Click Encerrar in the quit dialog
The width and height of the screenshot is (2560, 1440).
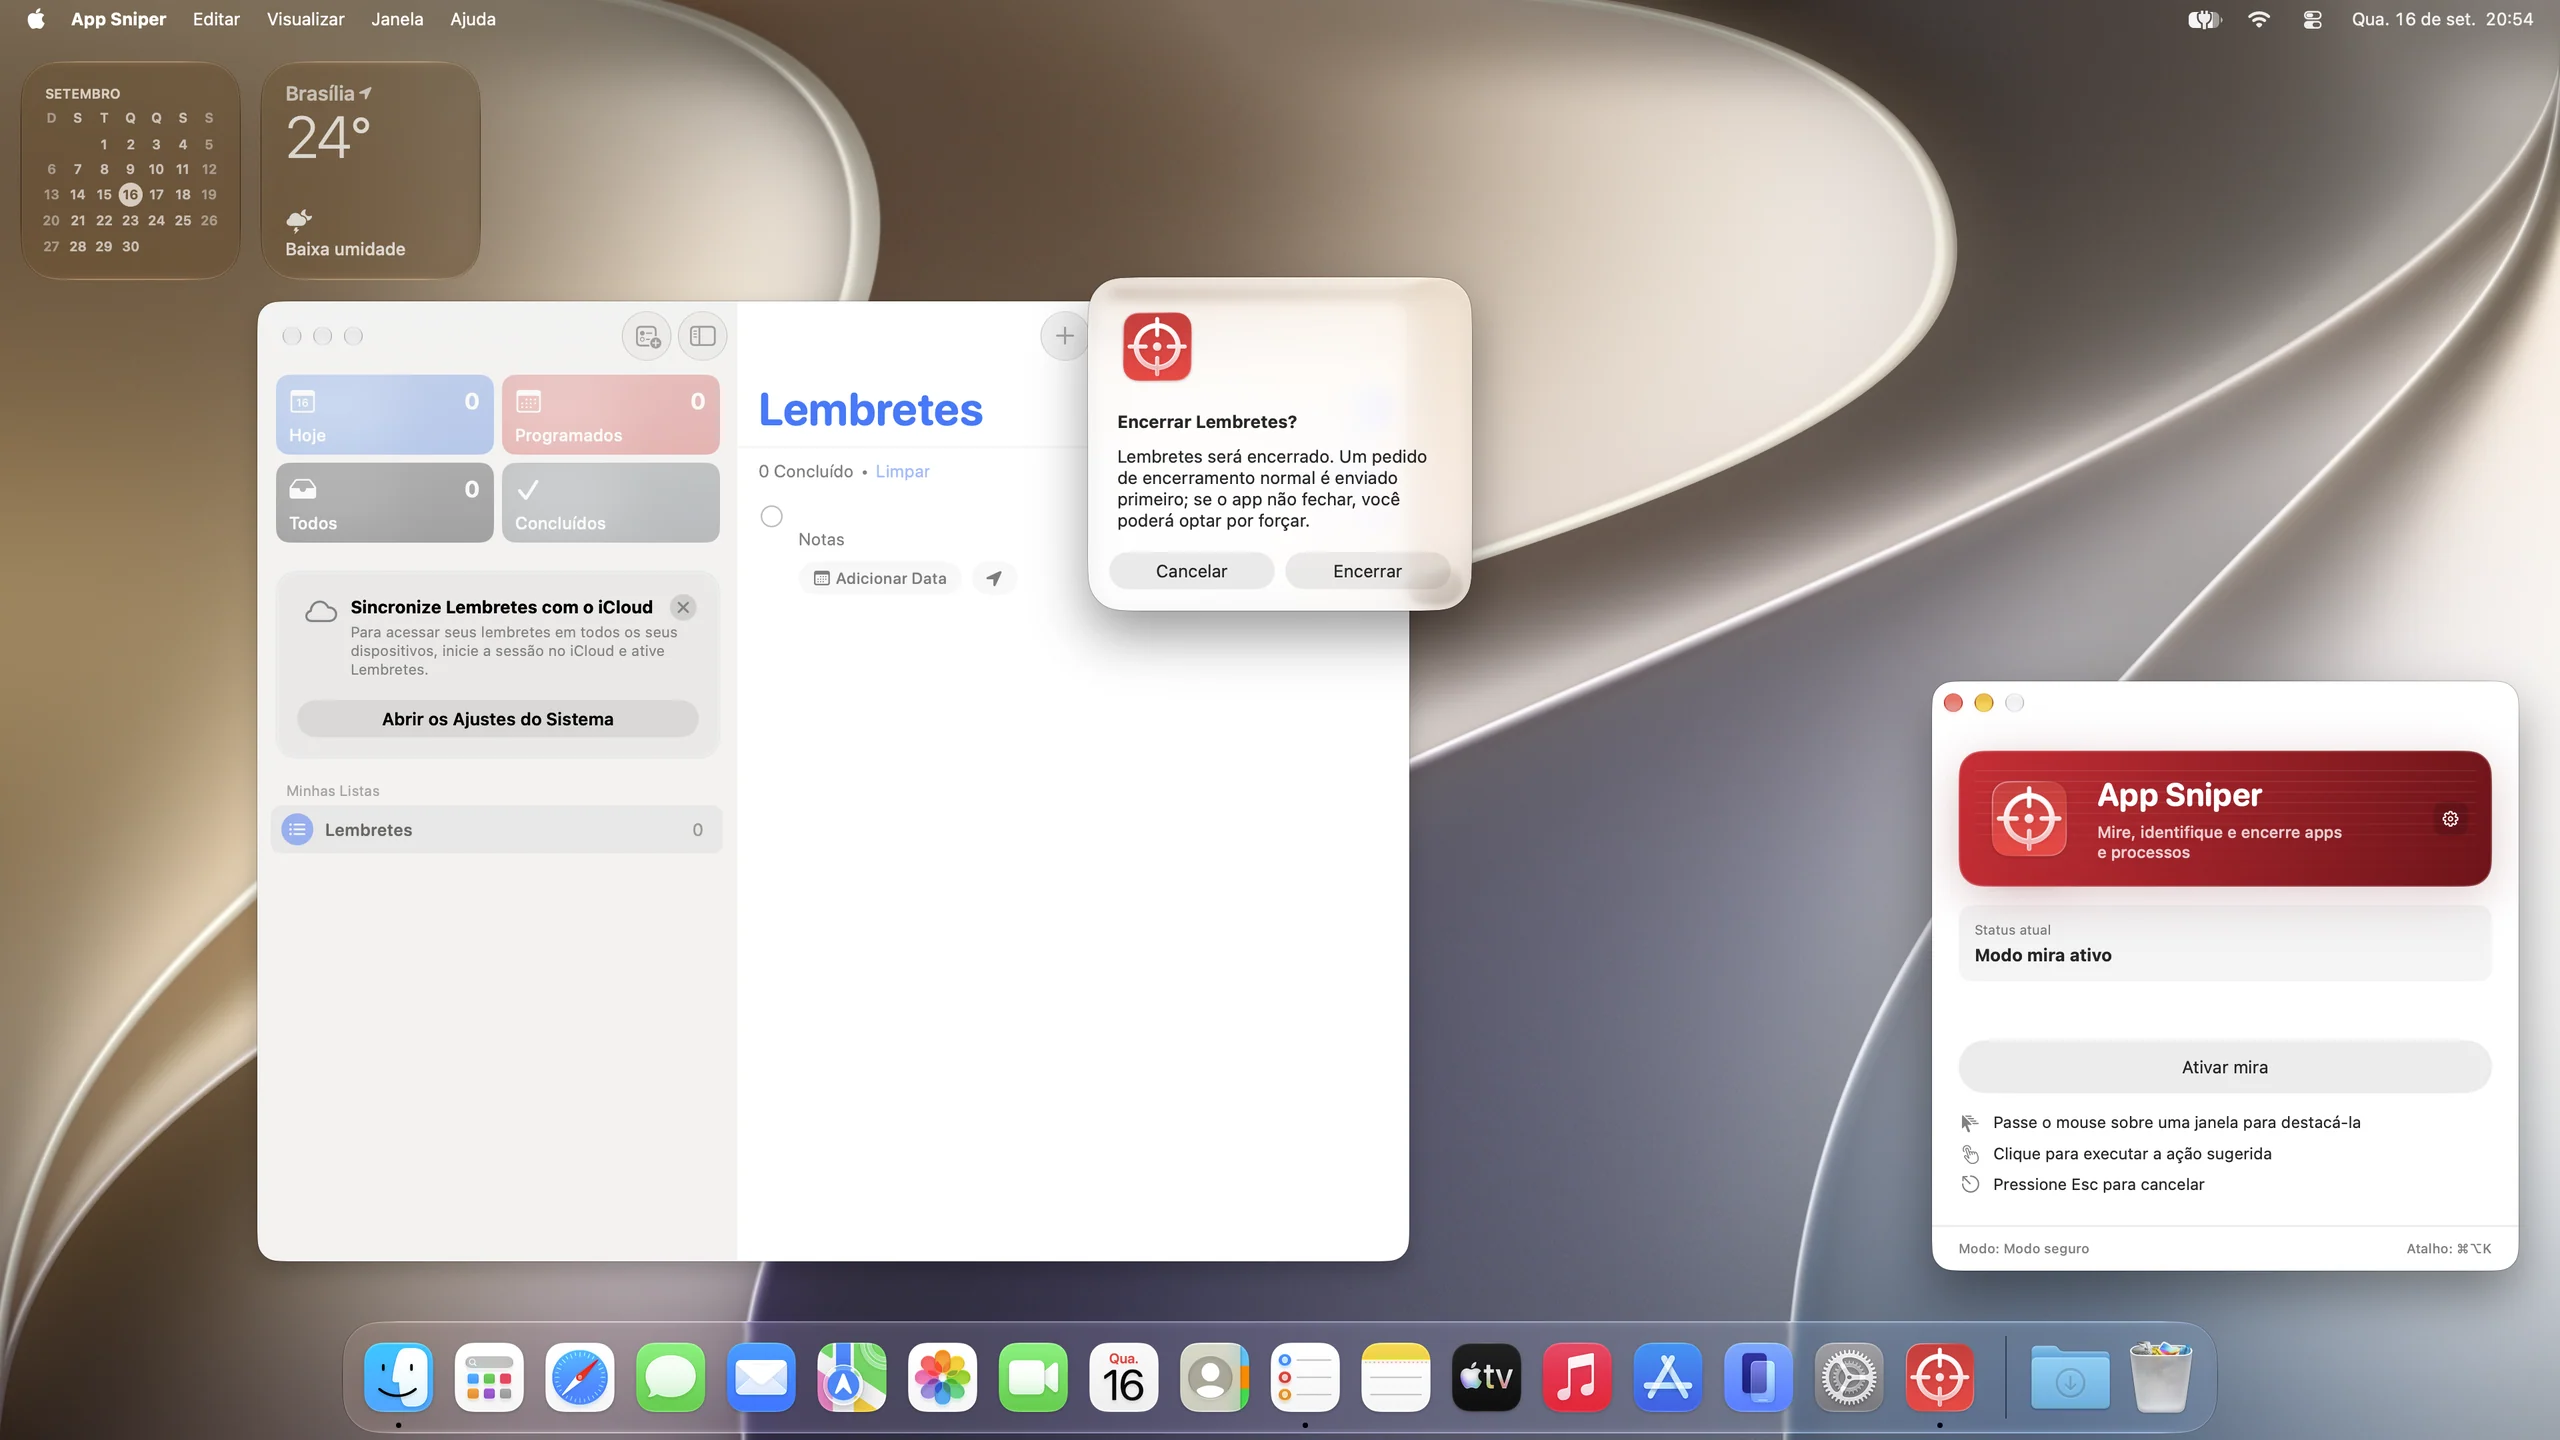pos(1367,571)
